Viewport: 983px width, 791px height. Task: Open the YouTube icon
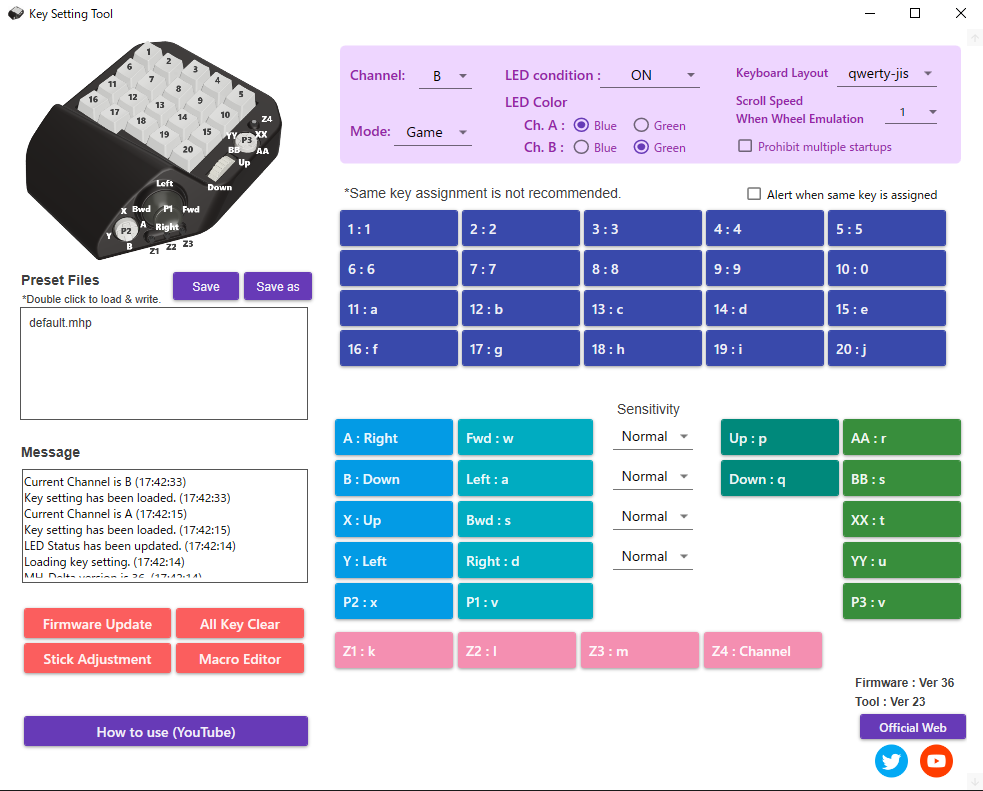coord(936,761)
